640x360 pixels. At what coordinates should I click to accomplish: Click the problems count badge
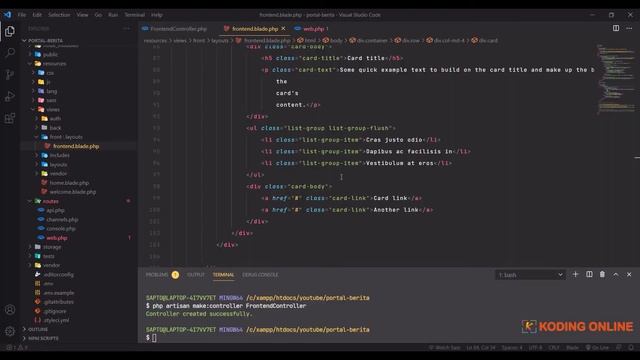coord(175,275)
